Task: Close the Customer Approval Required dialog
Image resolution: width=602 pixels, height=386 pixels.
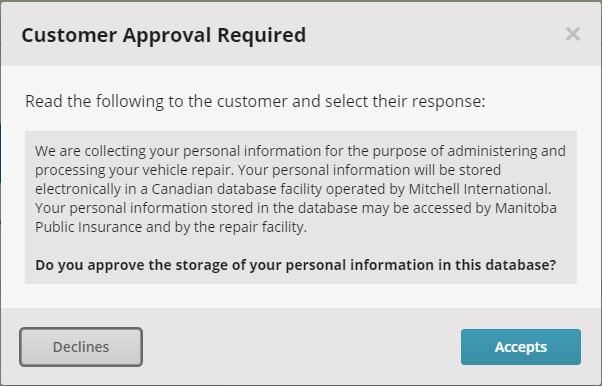Action: [x=572, y=34]
